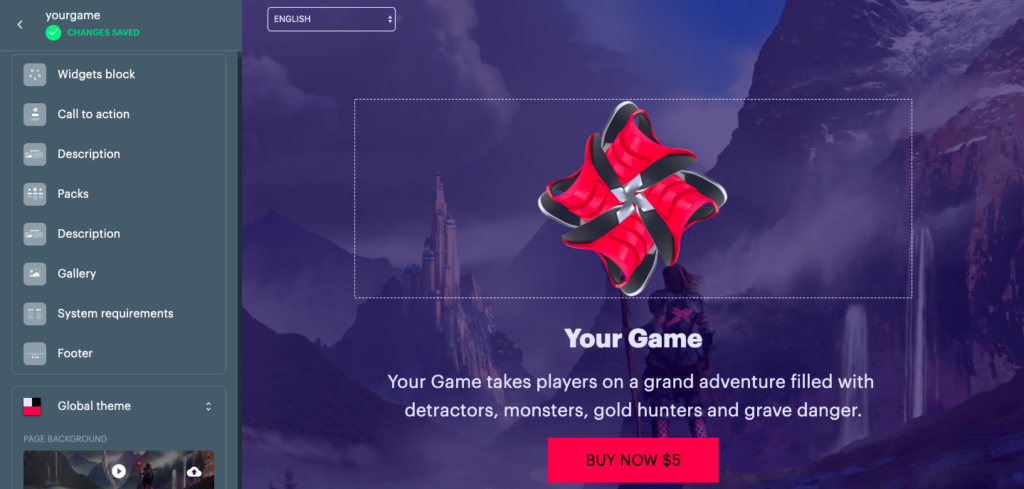Click the second Description block icon
This screenshot has height=489, width=1024.
coord(35,234)
